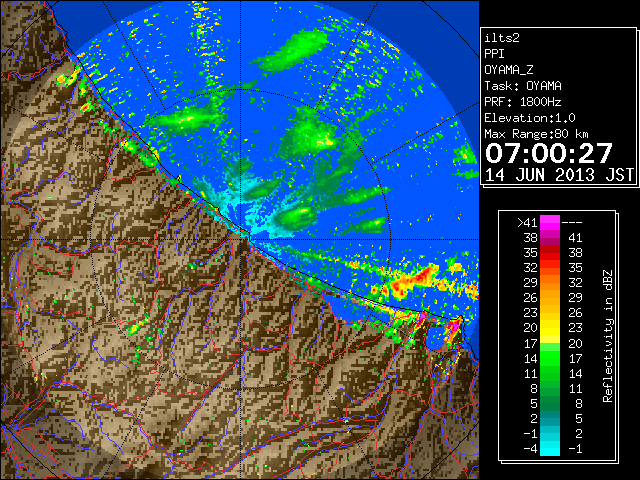The height and width of the screenshot is (480, 640).
Task: Click the 'Max Range:80 km' text
Action: point(536,134)
